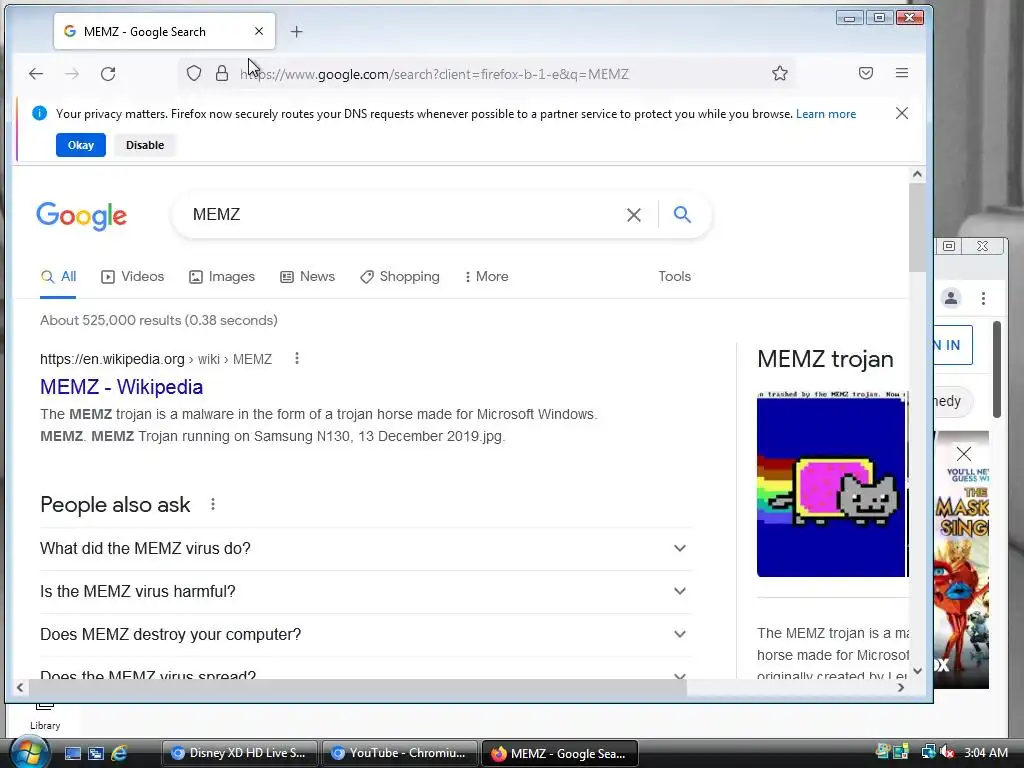Open the tracking protection shield icon
This screenshot has height=768, width=1024.
194,73
